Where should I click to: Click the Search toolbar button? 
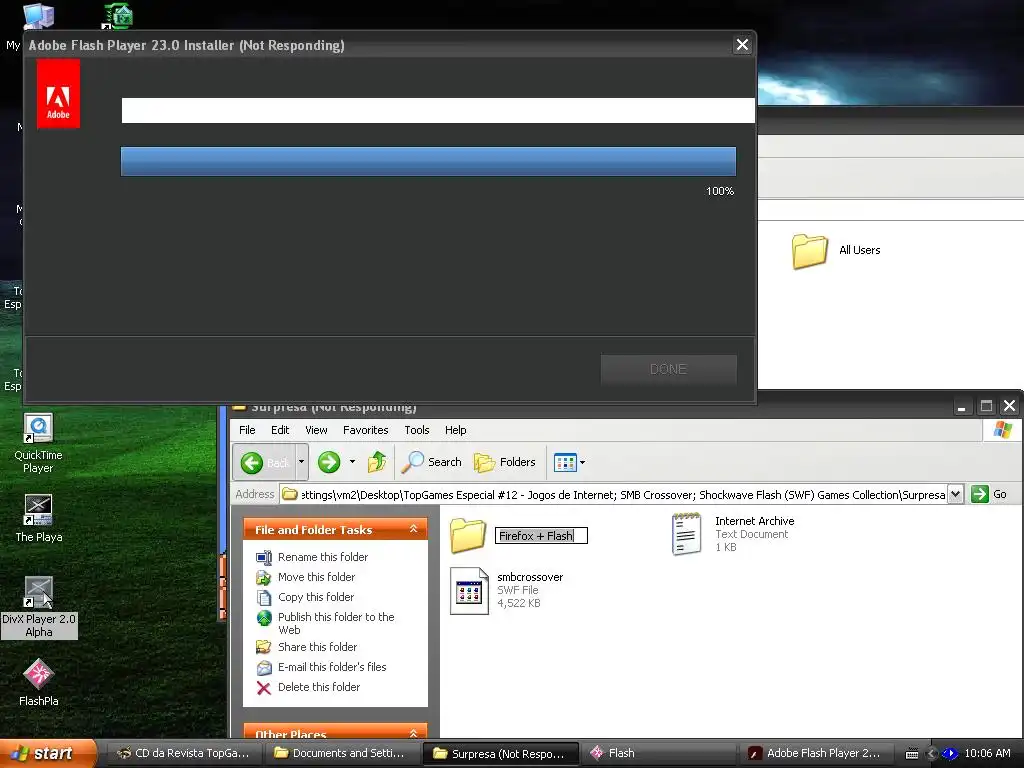(x=432, y=462)
